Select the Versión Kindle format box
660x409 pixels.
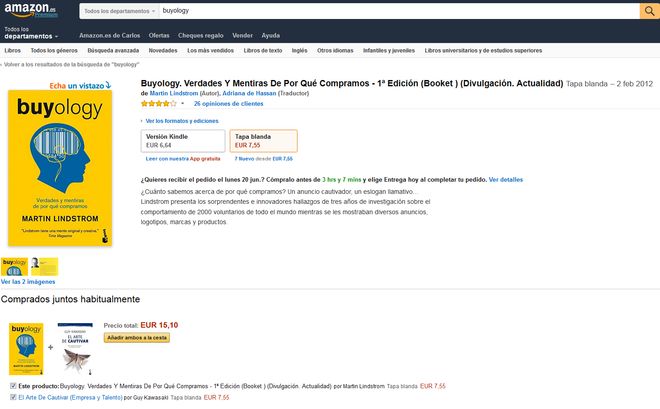tap(183, 141)
